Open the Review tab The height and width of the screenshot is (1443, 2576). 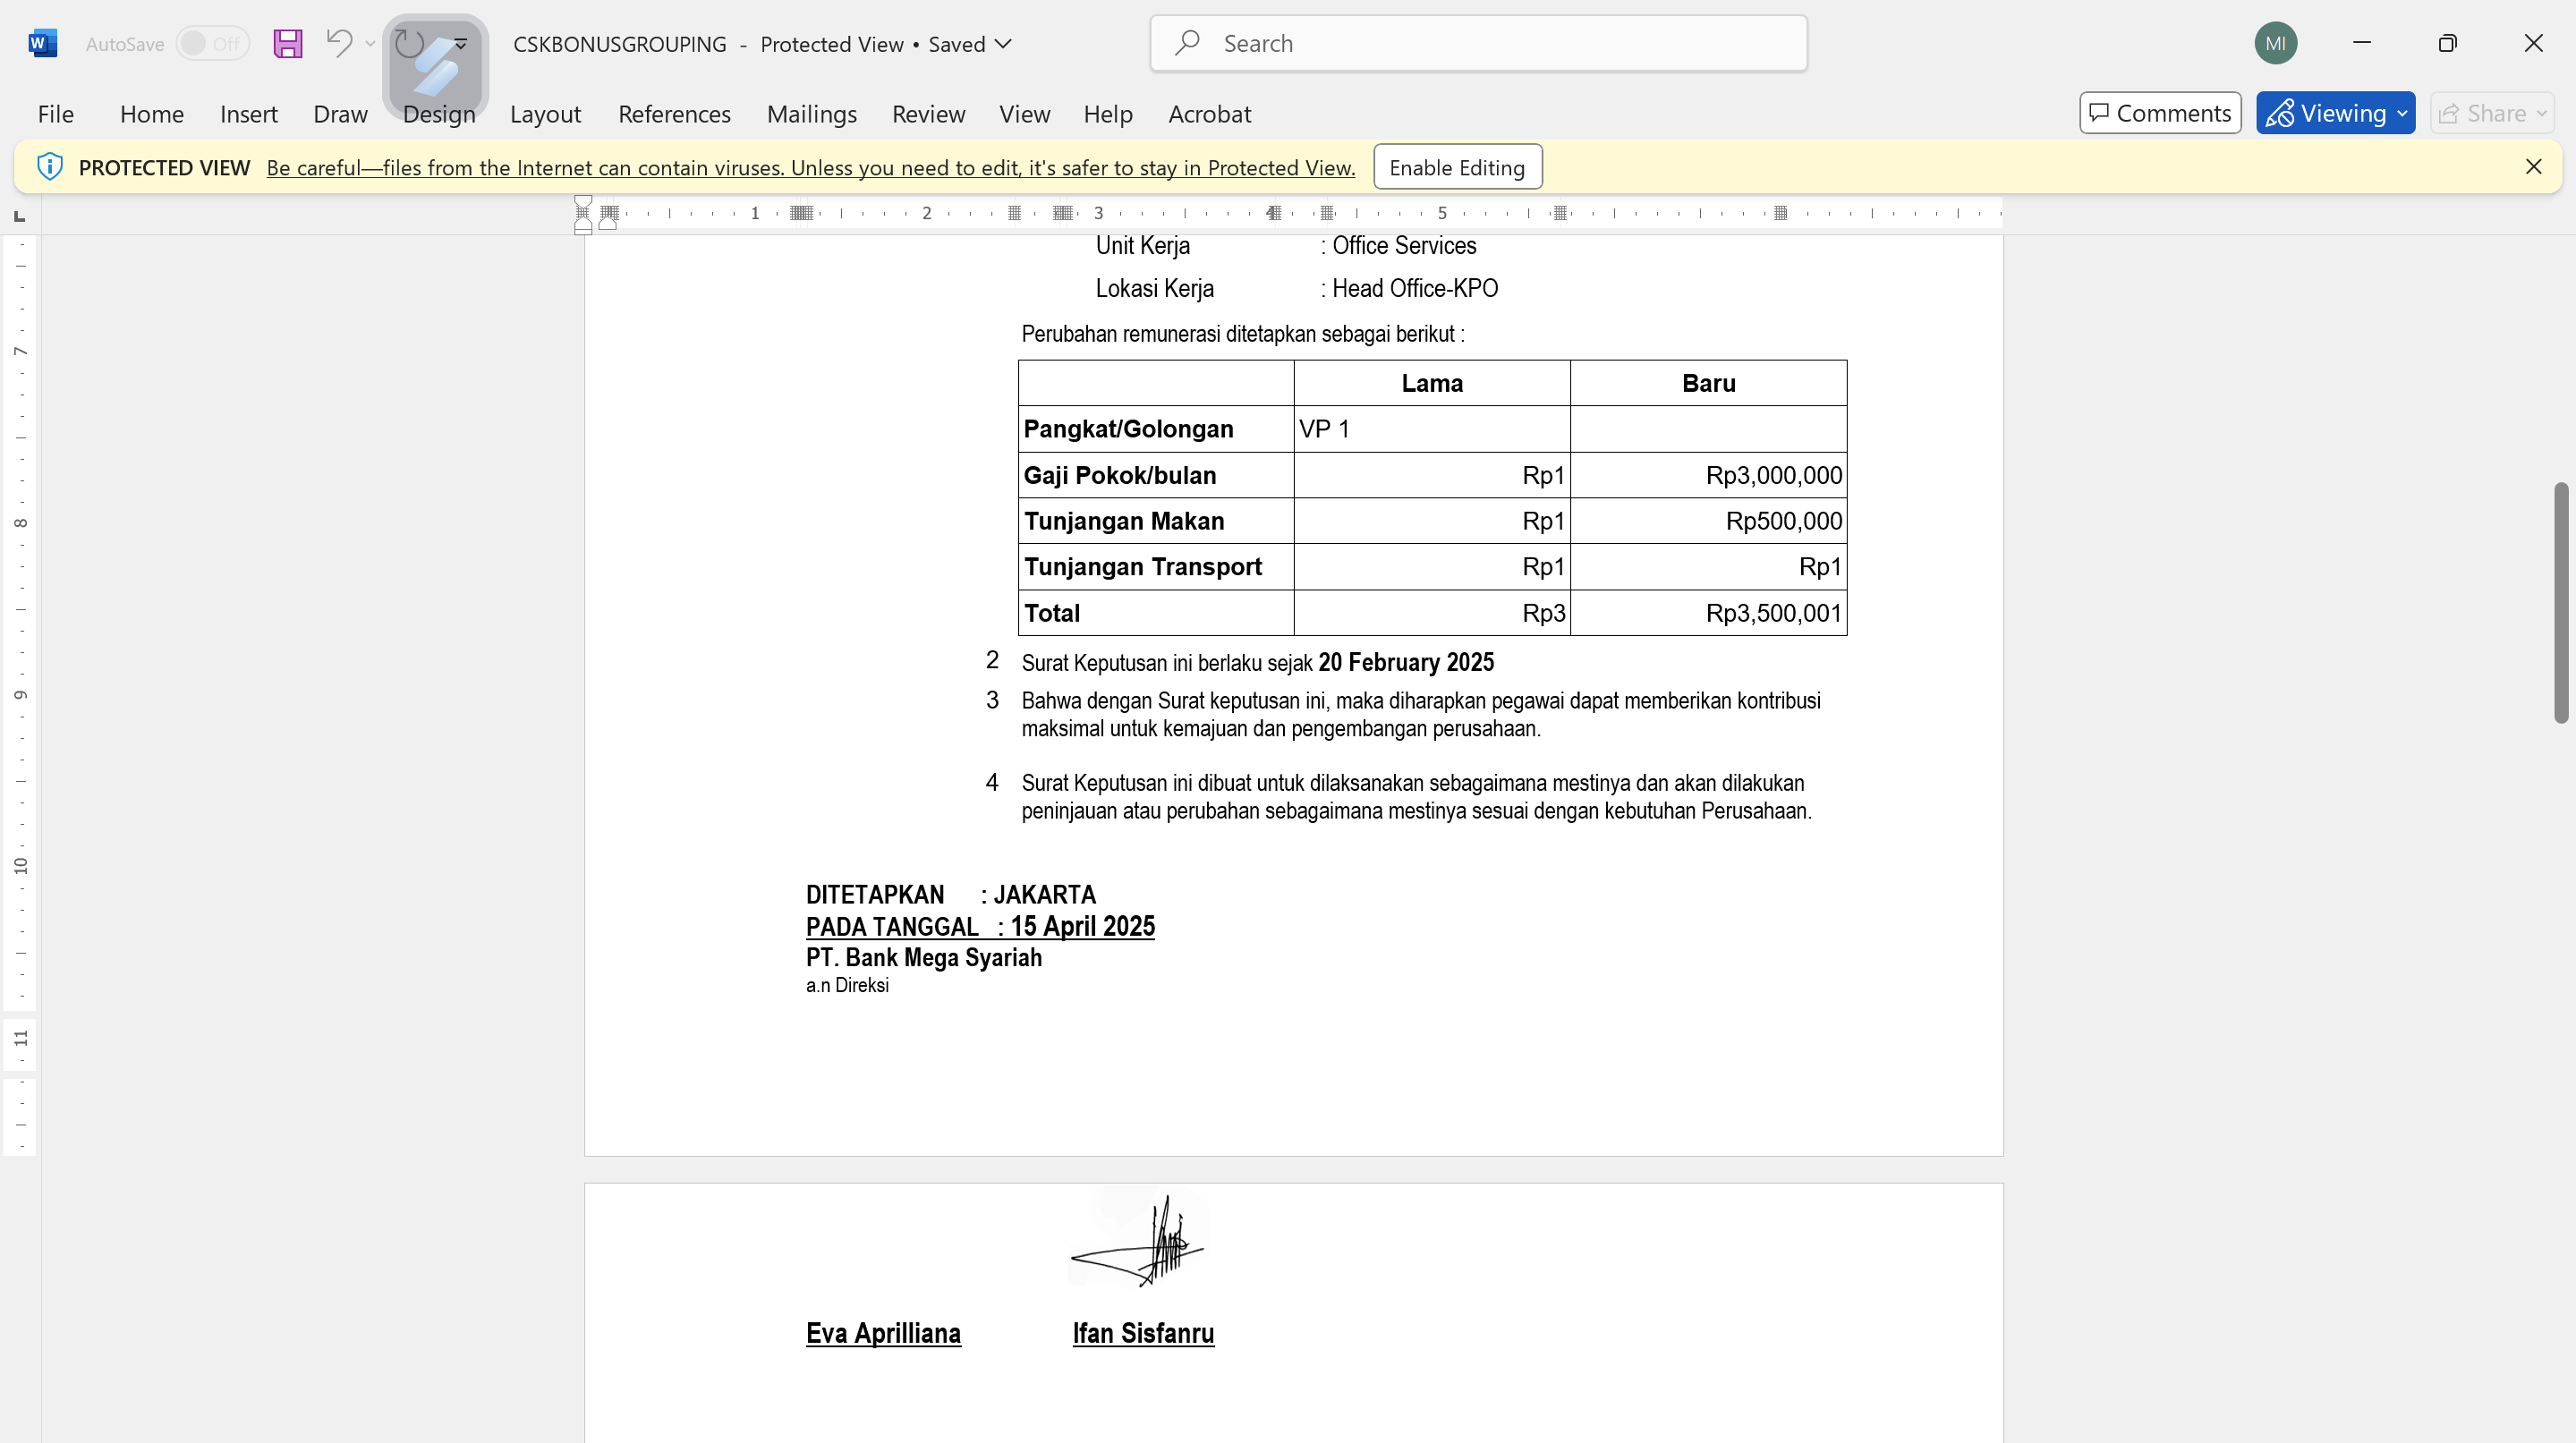(x=928, y=114)
